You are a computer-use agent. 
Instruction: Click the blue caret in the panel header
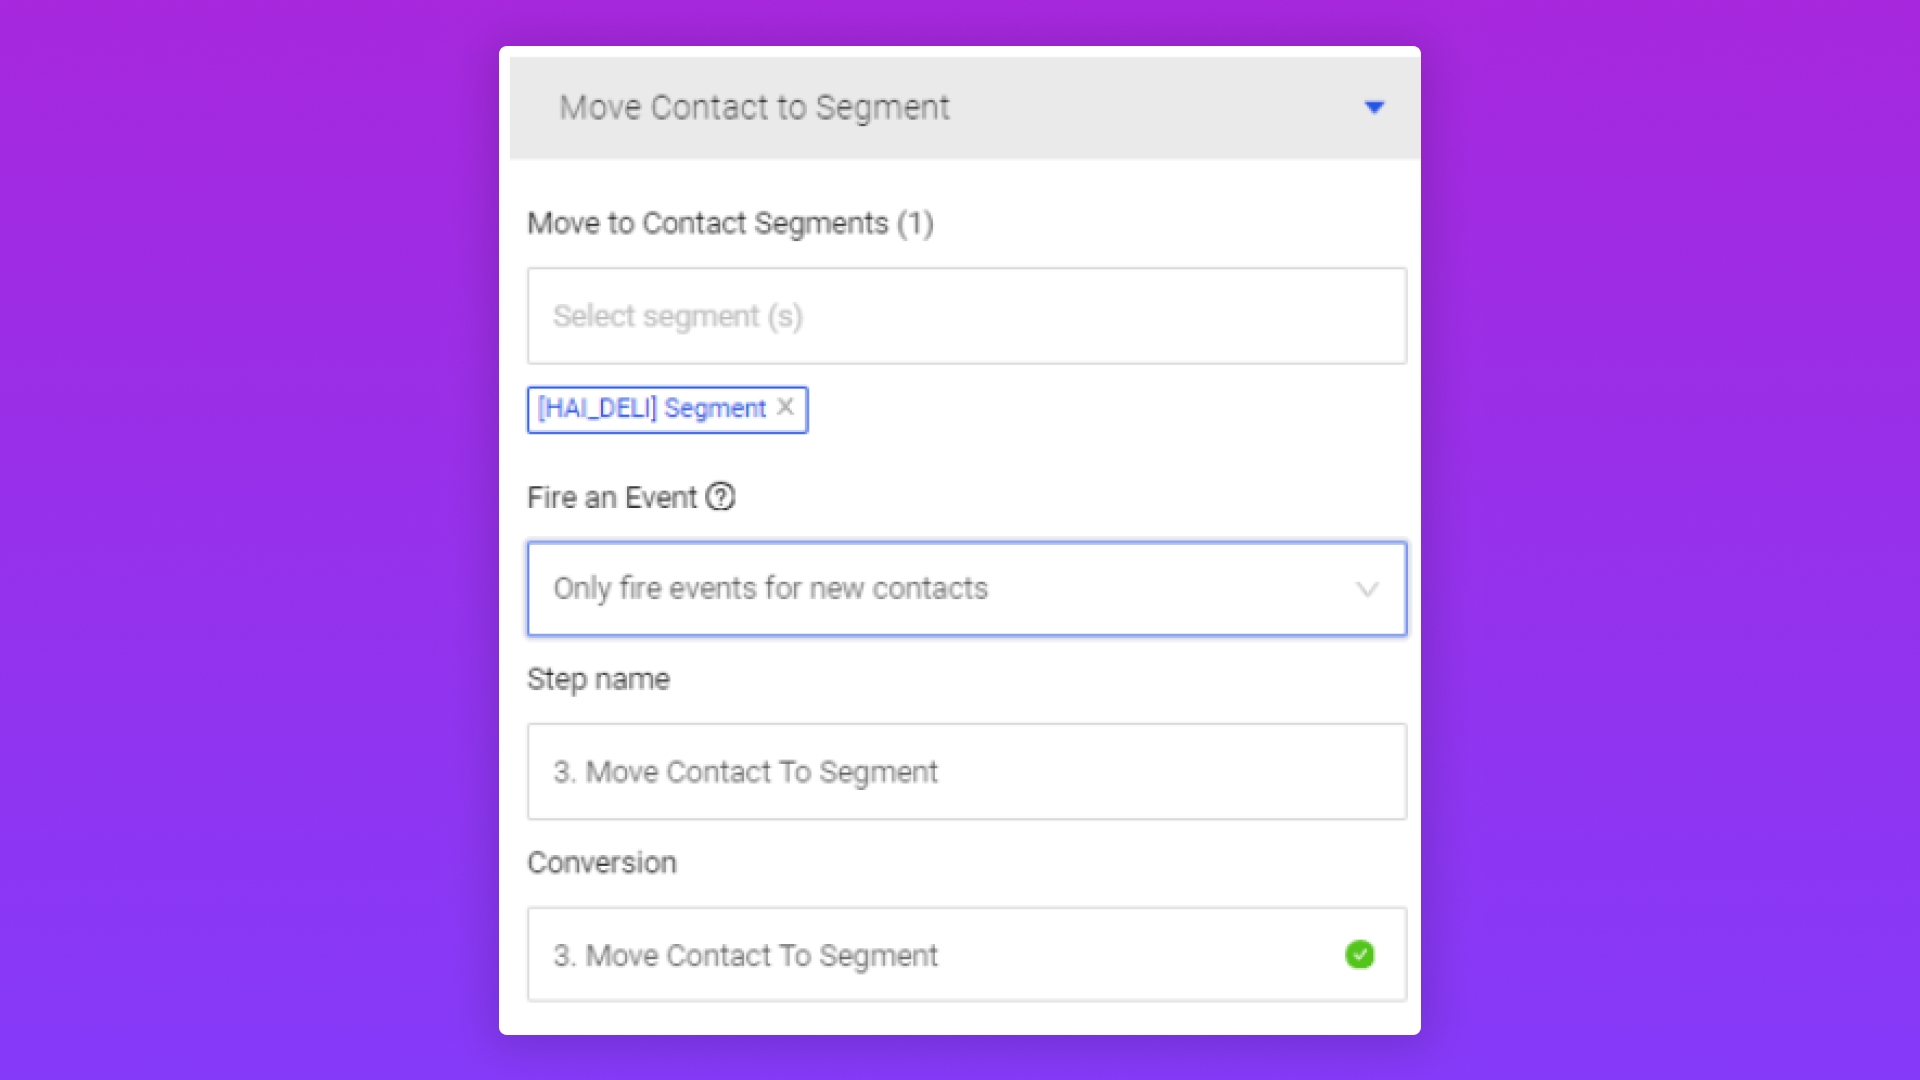[1374, 107]
